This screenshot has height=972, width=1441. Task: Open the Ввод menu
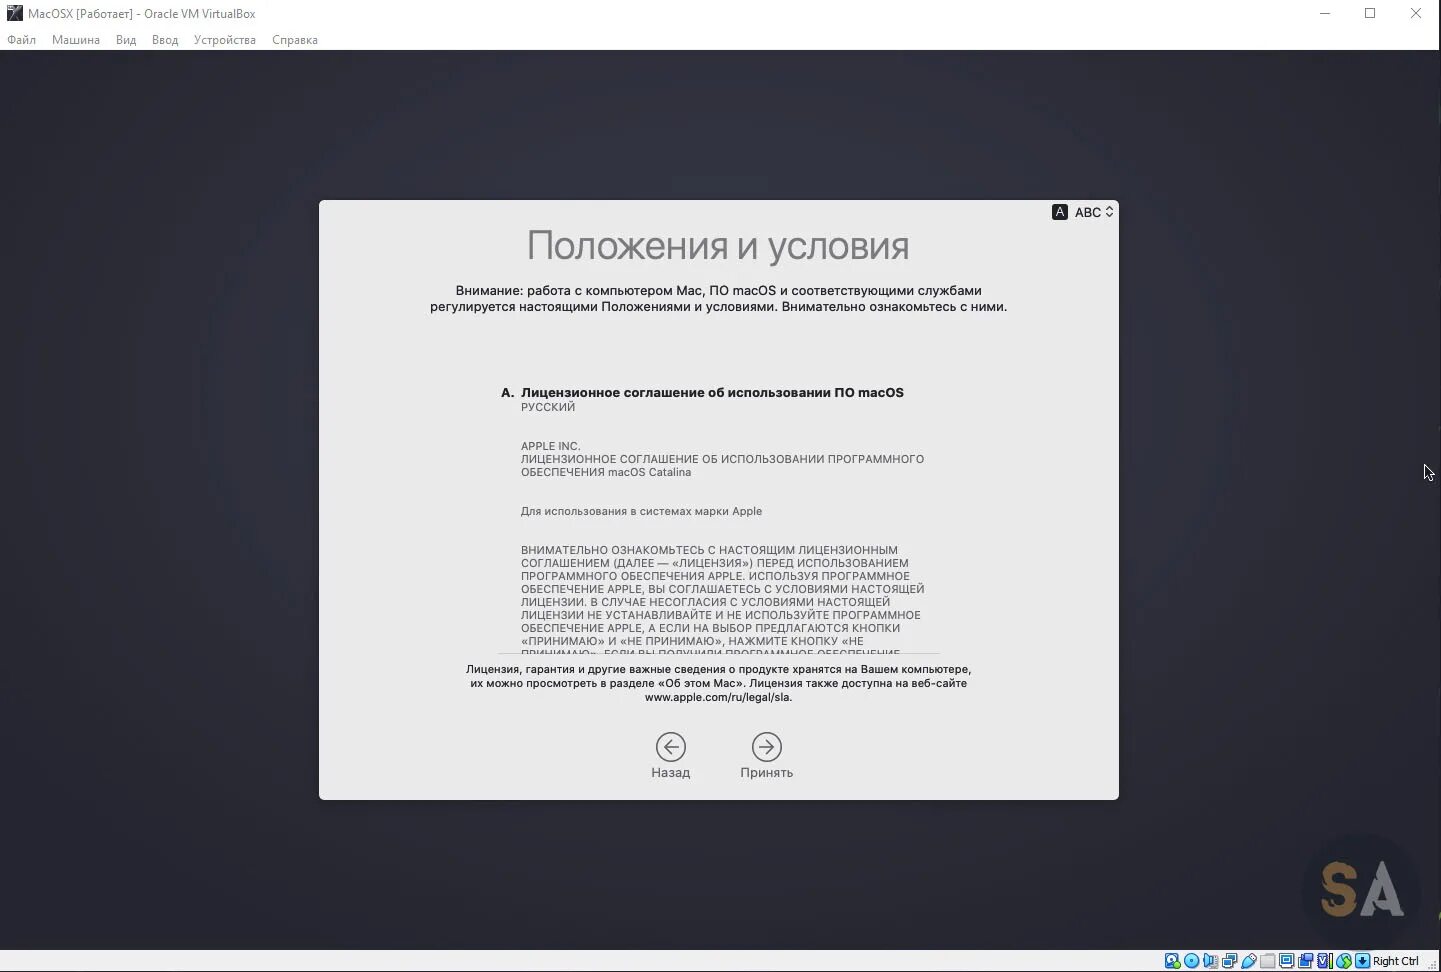[x=165, y=40]
